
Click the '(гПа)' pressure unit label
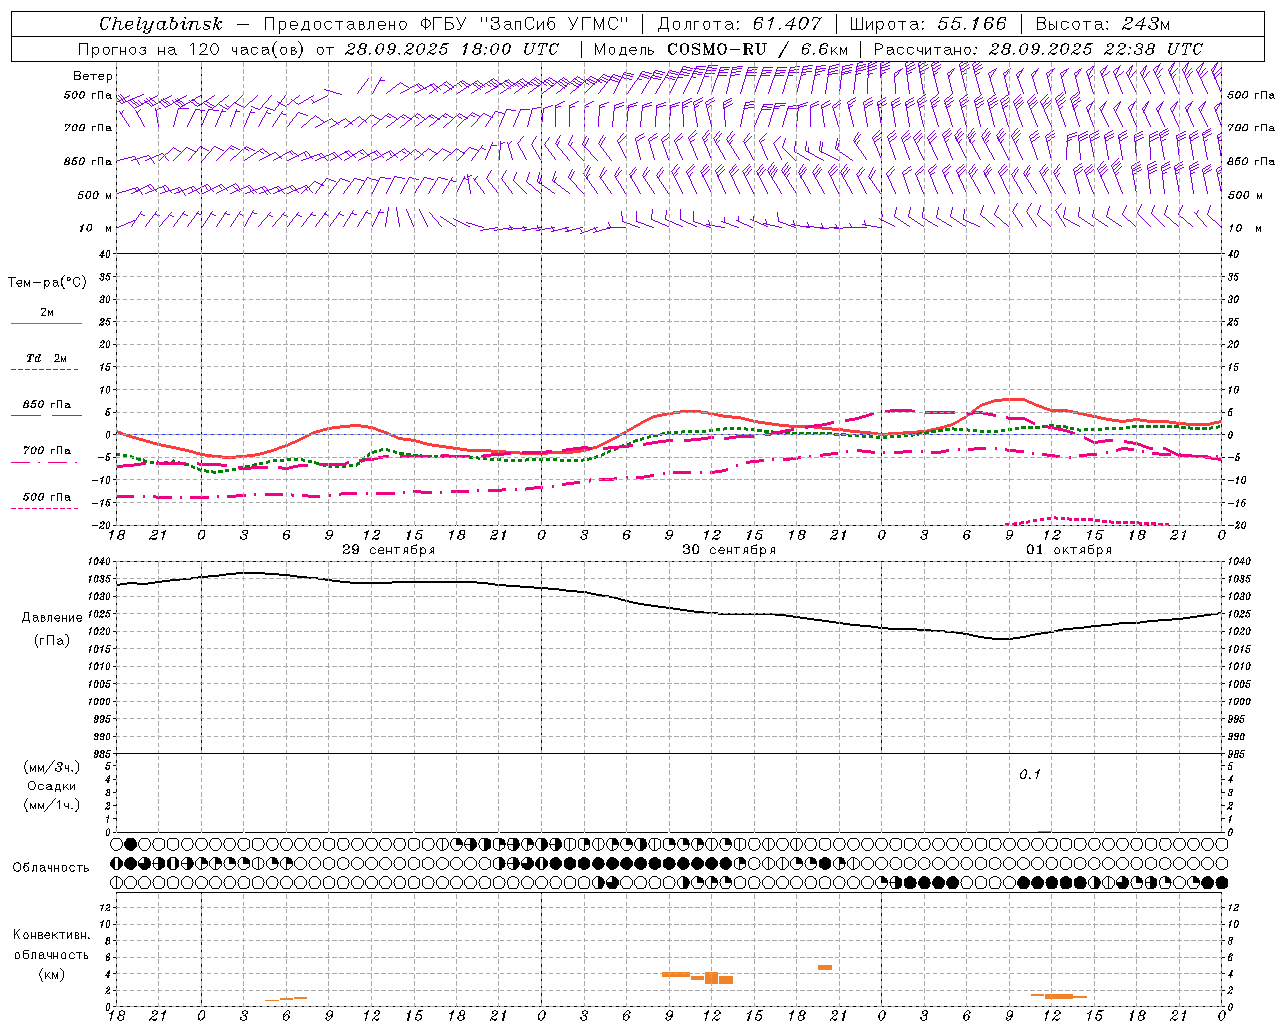pos(52,641)
